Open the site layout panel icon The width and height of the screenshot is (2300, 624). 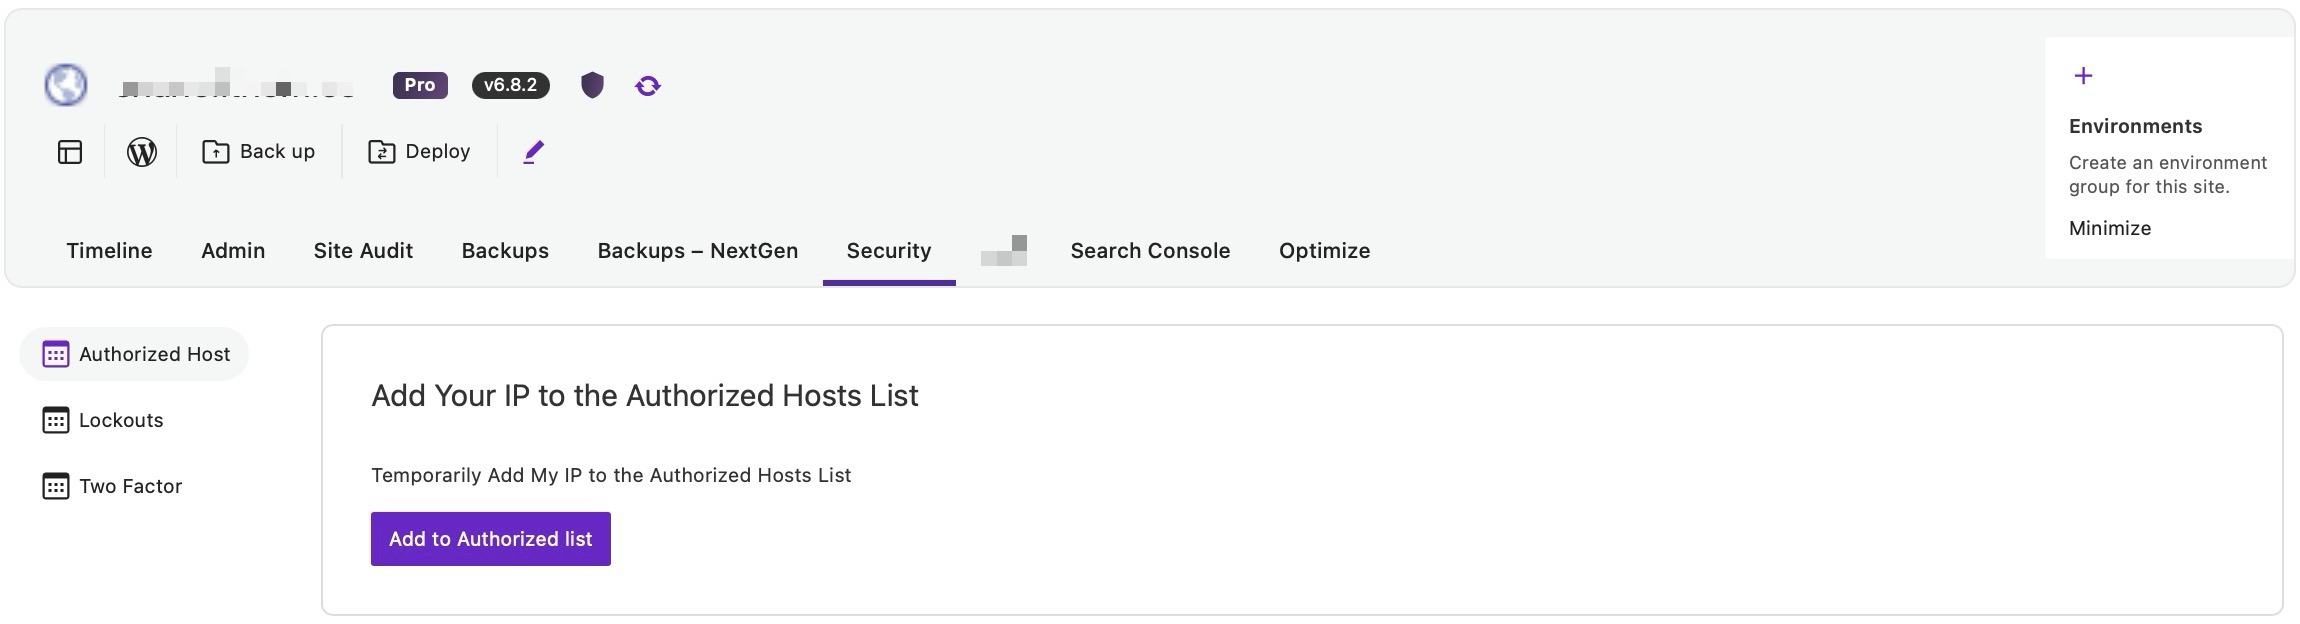click(70, 152)
